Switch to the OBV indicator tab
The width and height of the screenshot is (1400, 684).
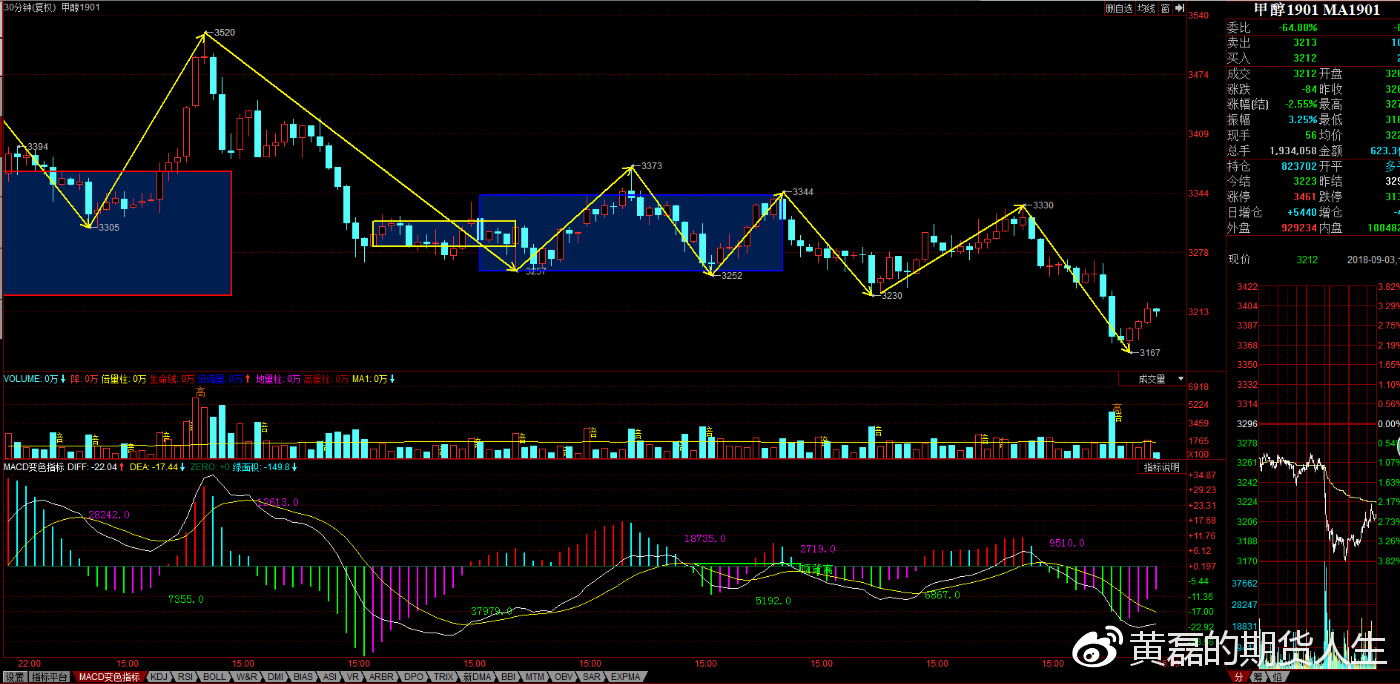coord(564,677)
